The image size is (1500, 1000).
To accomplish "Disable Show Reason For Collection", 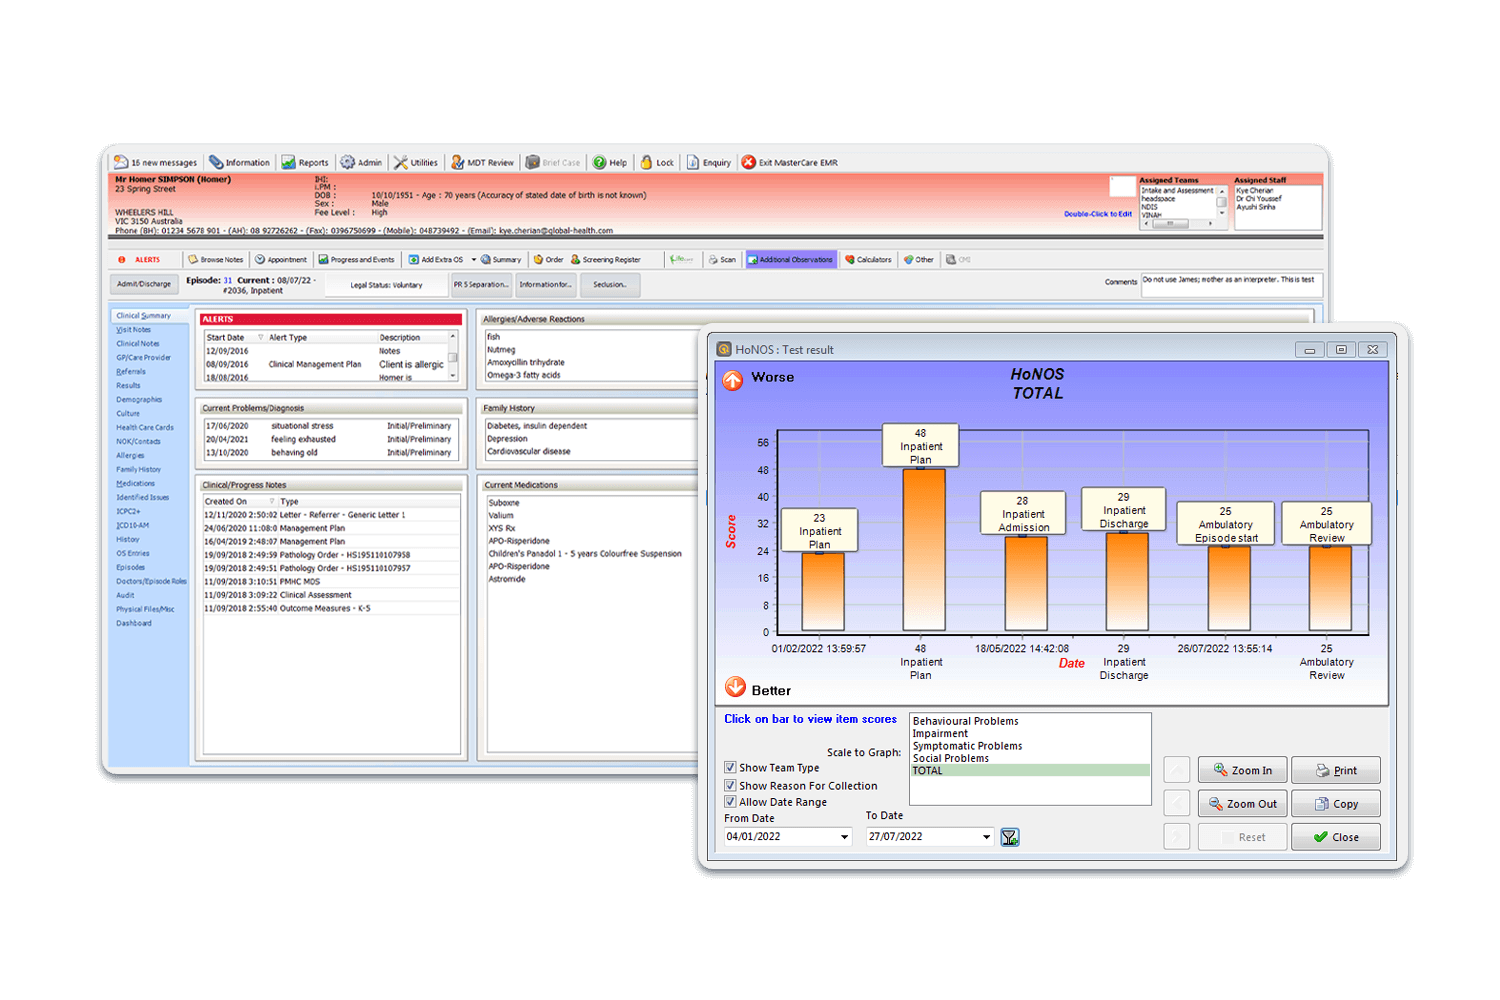I will point(730,785).
